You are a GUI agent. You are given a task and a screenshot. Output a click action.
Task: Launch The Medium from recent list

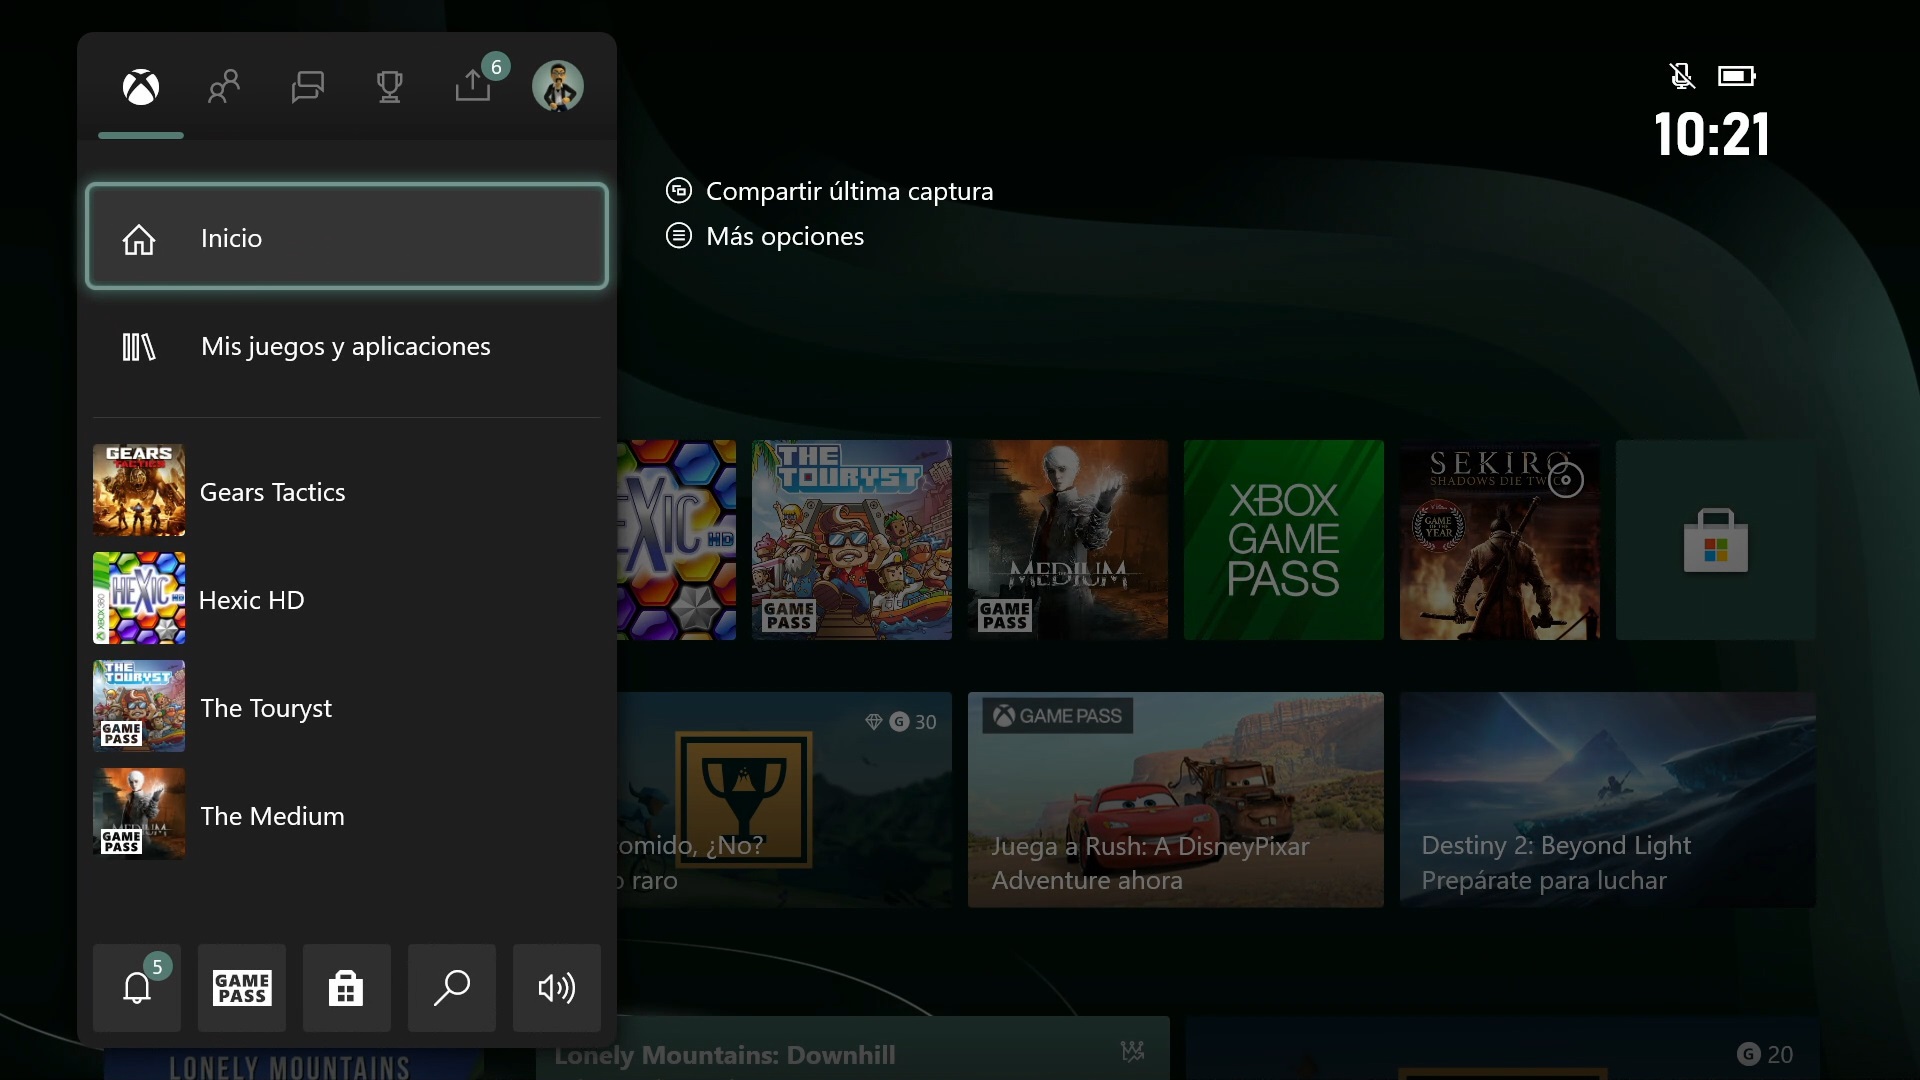pos(271,815)
